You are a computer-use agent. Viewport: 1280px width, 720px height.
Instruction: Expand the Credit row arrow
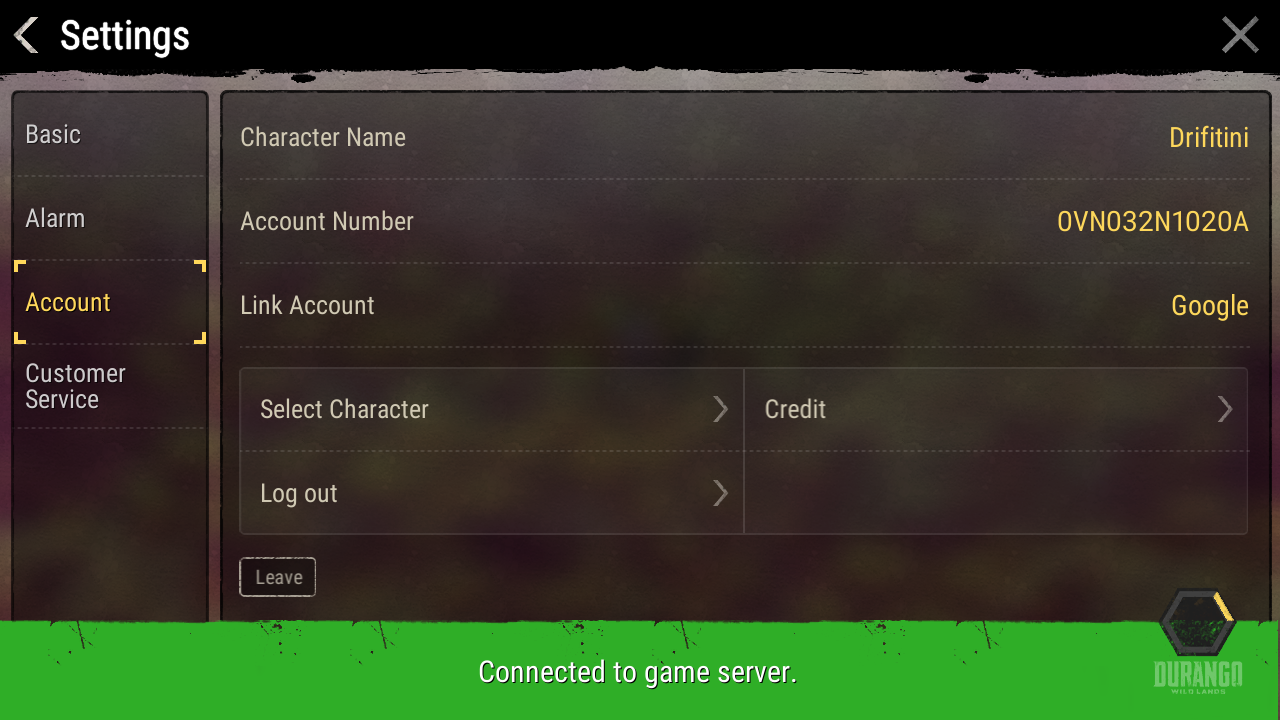click(1225, 409)
